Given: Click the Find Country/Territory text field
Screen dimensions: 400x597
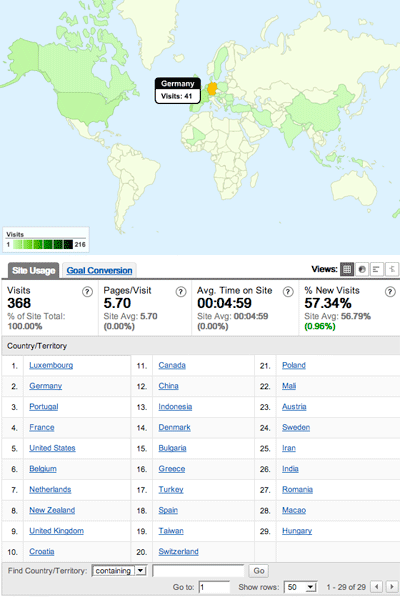Looking at the screenshot, I should coord(198,571).
